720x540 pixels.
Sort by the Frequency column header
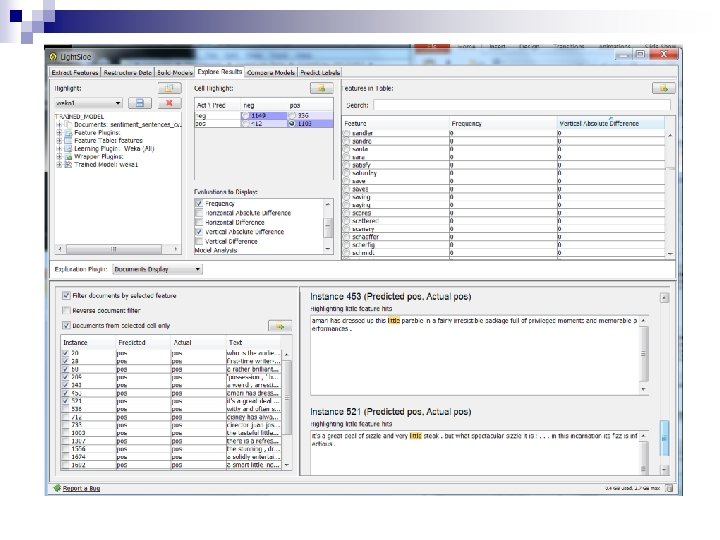[x=503, y=124]
